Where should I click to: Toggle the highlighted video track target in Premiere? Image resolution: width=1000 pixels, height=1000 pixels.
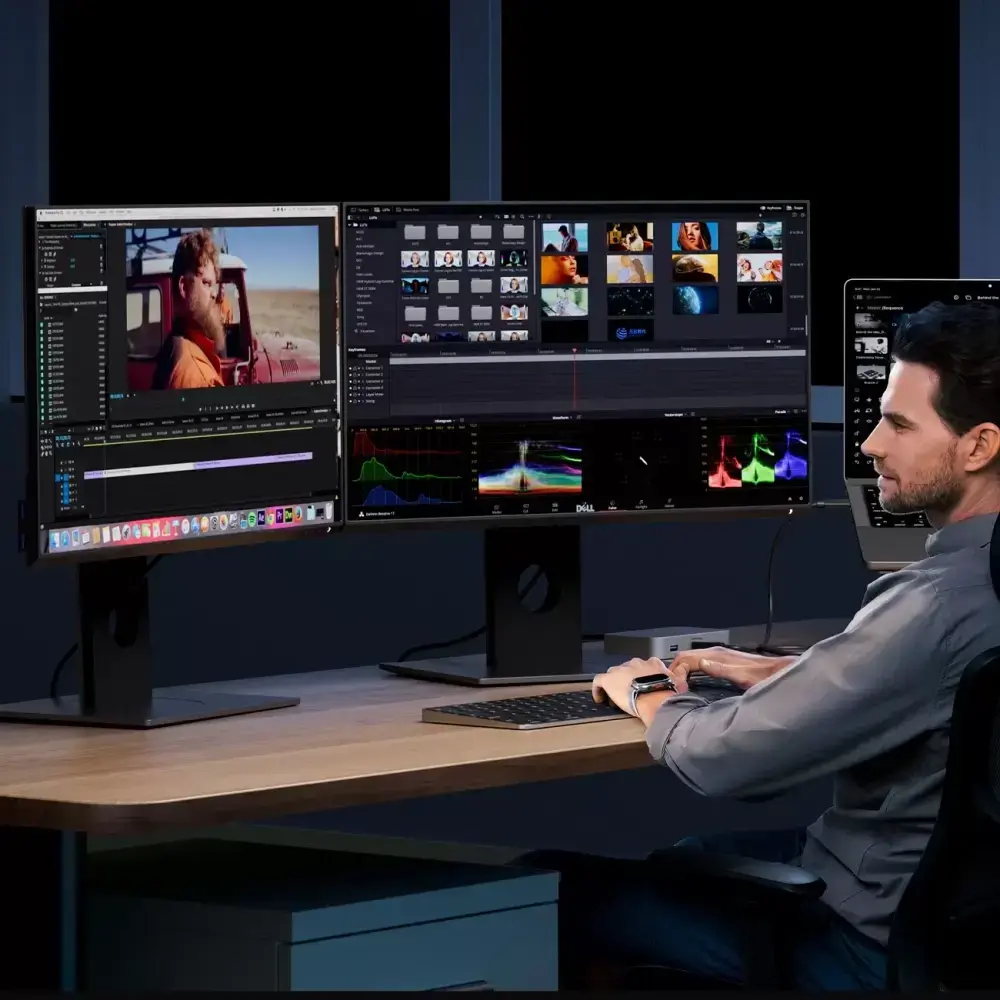pos(68,478)
